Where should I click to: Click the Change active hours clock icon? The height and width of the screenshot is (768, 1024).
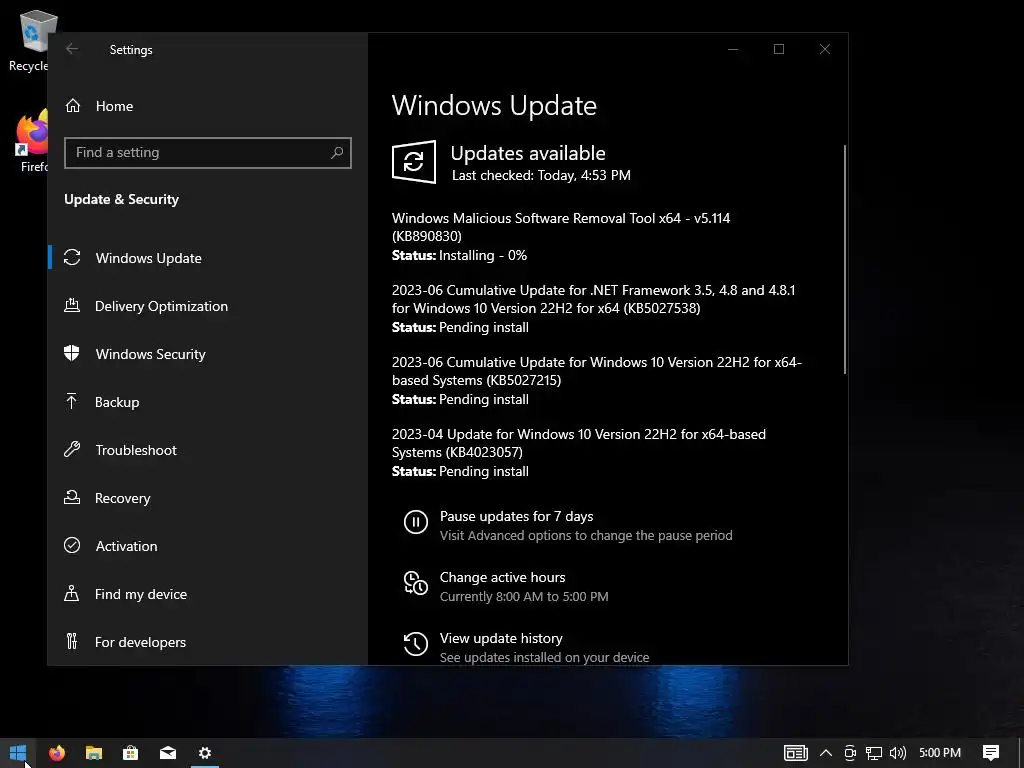[416, 583]
